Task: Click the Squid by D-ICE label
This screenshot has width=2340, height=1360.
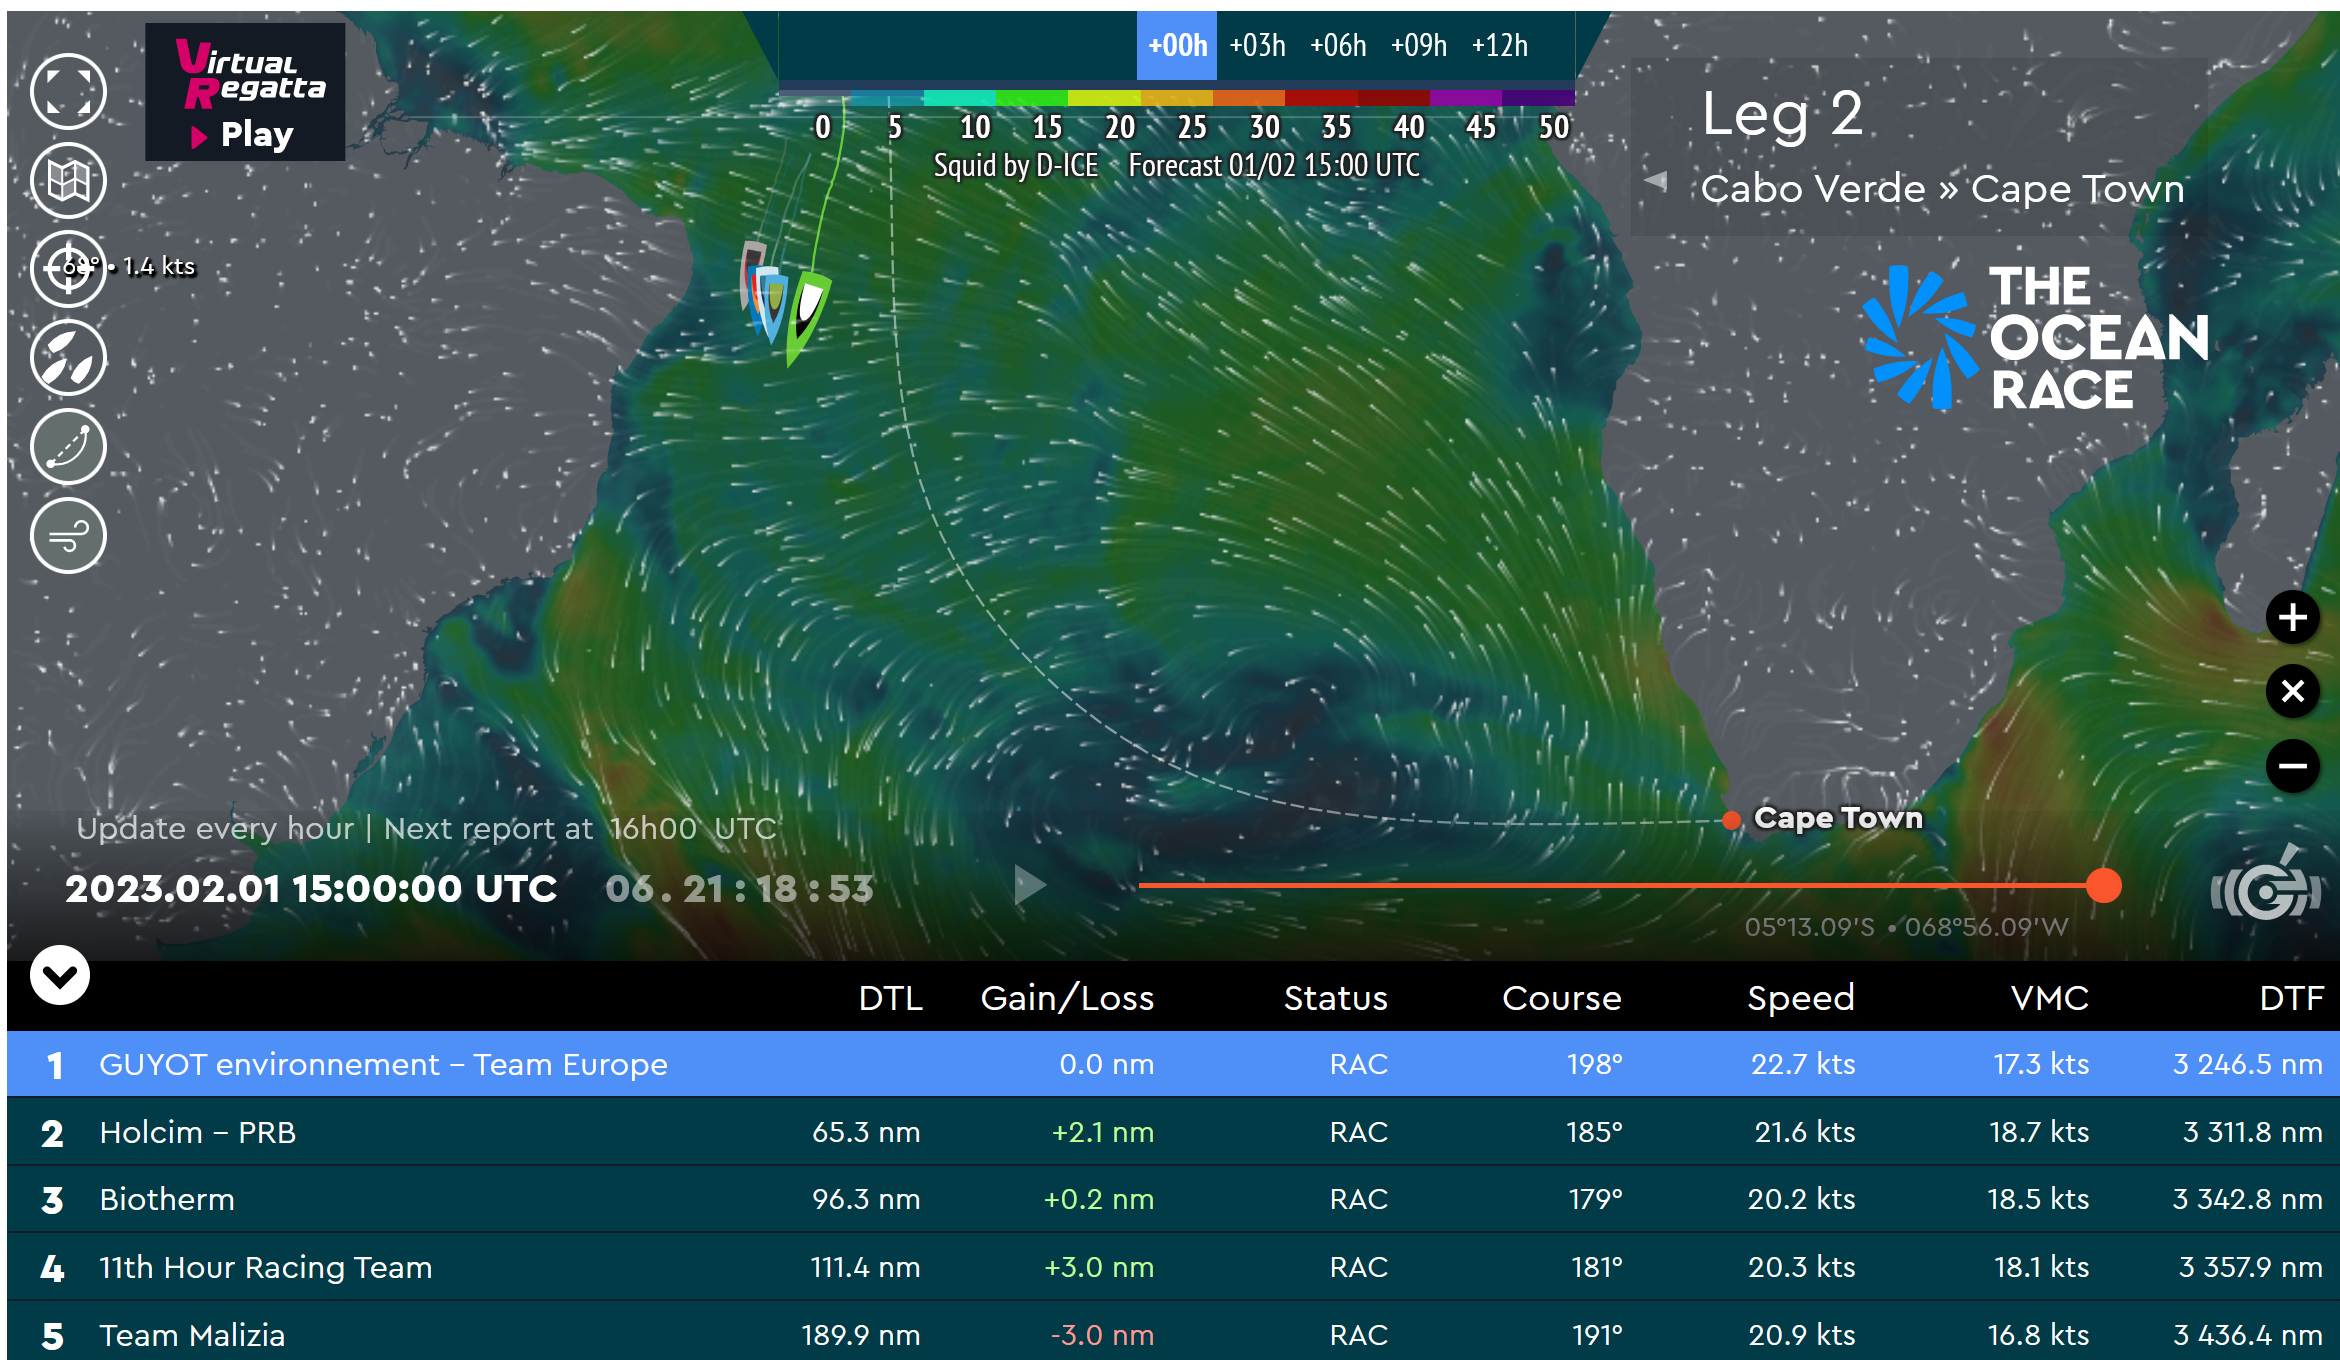Action: pyautogui.click(x=1016, y=165)
